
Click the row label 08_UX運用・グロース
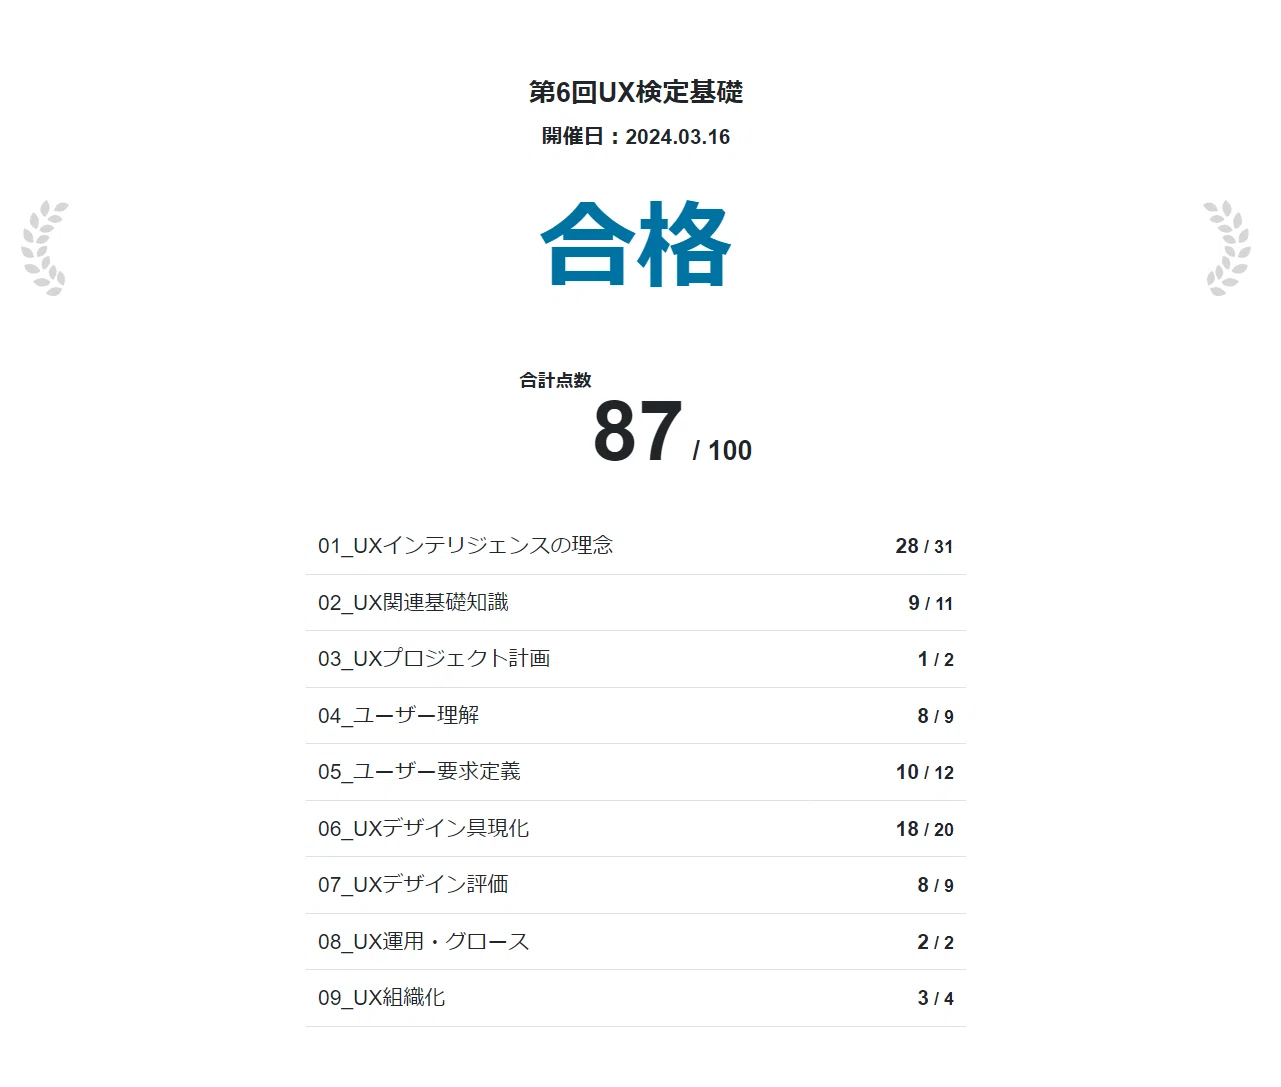[423, 942]
